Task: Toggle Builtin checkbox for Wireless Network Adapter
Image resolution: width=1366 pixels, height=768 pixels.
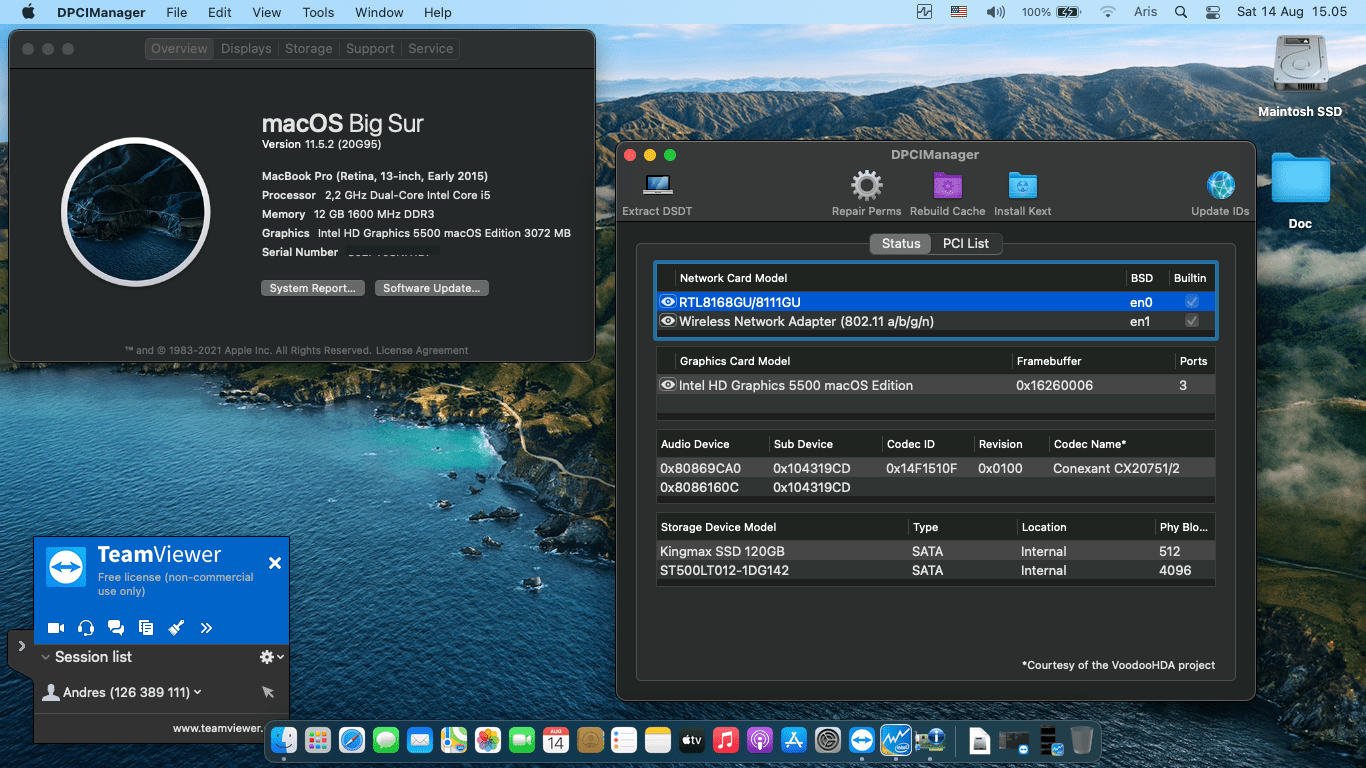Action: pyautogui.click(x=1191, y=321)
